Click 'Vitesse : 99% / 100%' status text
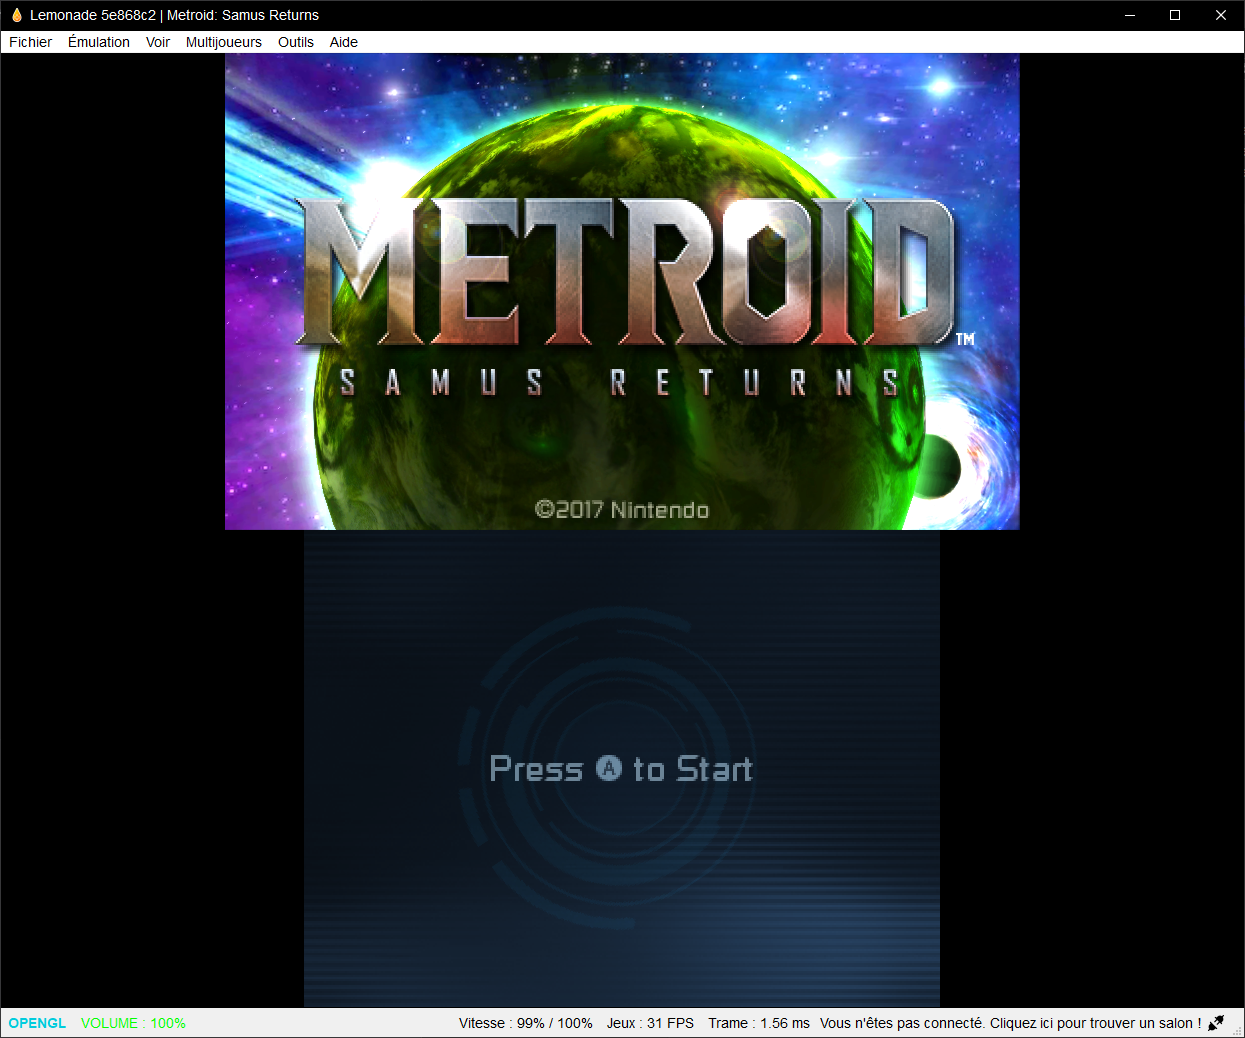The image size is (1245, 1038). (526, 1023)
